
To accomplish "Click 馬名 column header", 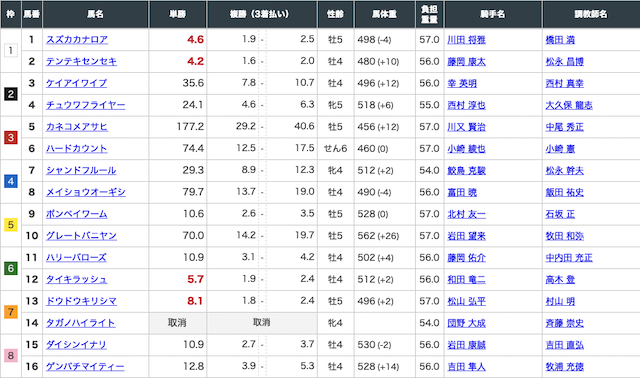I will coord(96,14).
